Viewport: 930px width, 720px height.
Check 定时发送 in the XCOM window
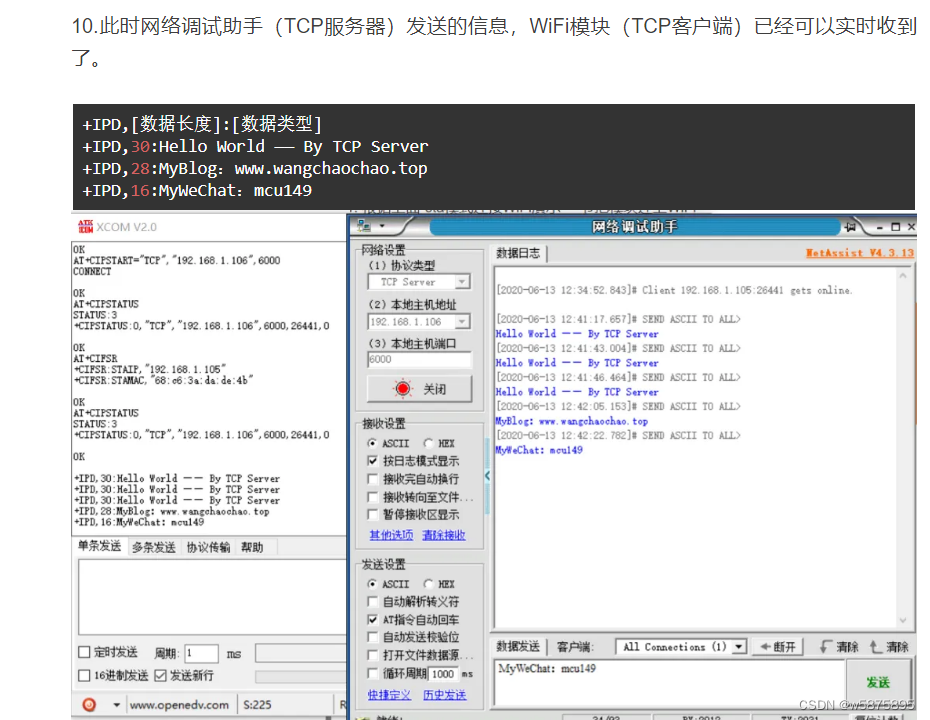(x=84, y=652)
